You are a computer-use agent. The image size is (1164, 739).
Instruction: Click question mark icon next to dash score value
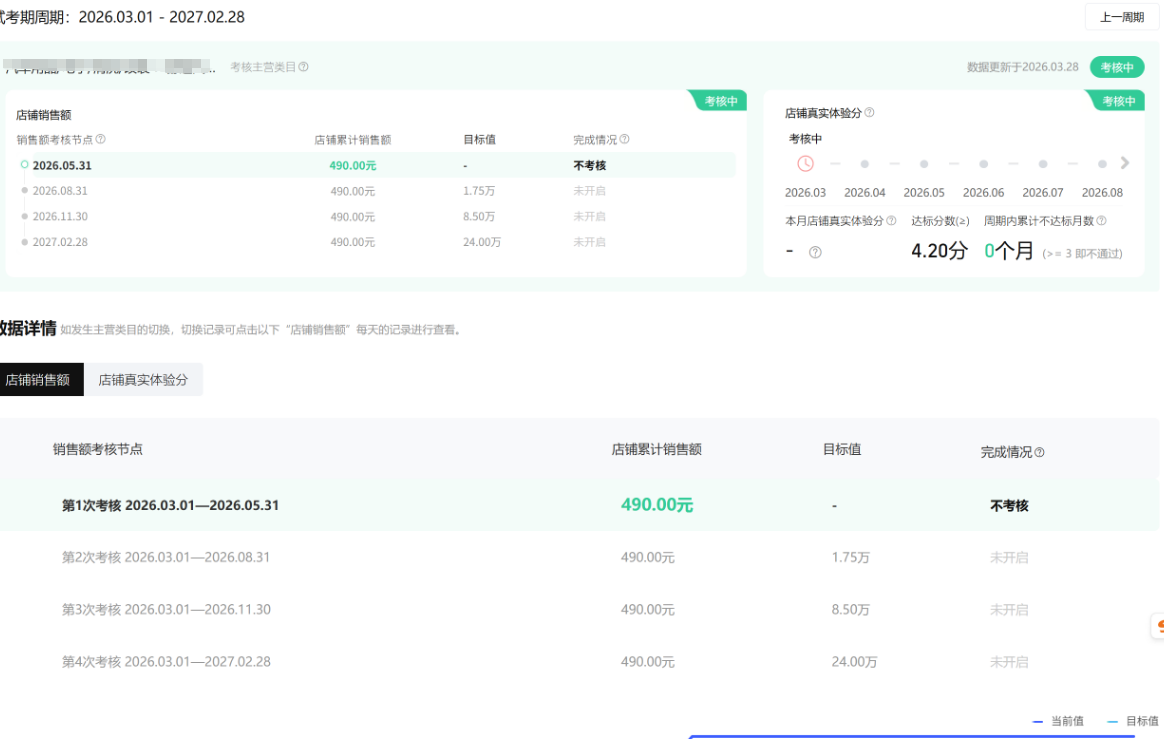[x=815, y=253]
